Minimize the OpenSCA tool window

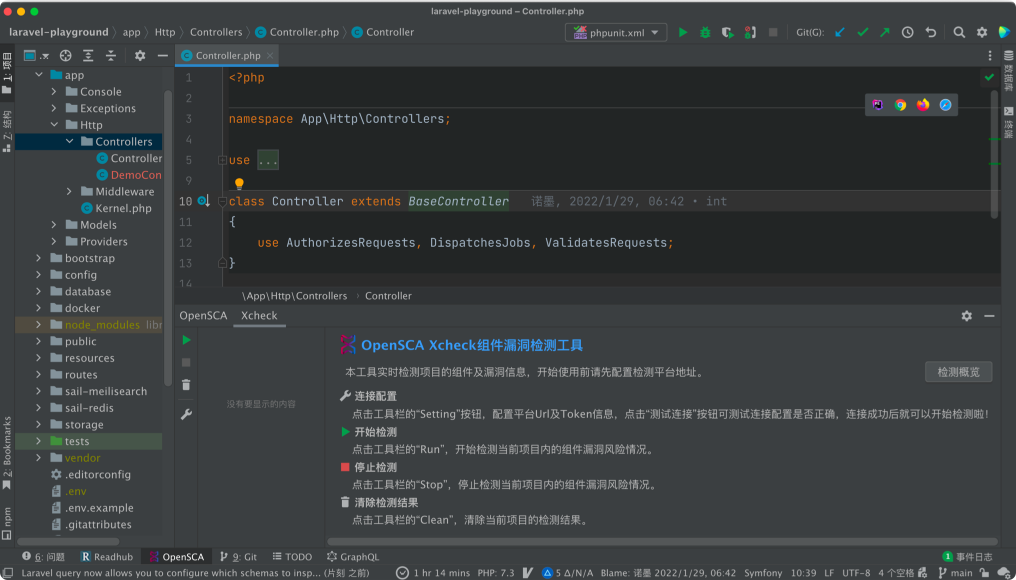[x=989, y=316]
